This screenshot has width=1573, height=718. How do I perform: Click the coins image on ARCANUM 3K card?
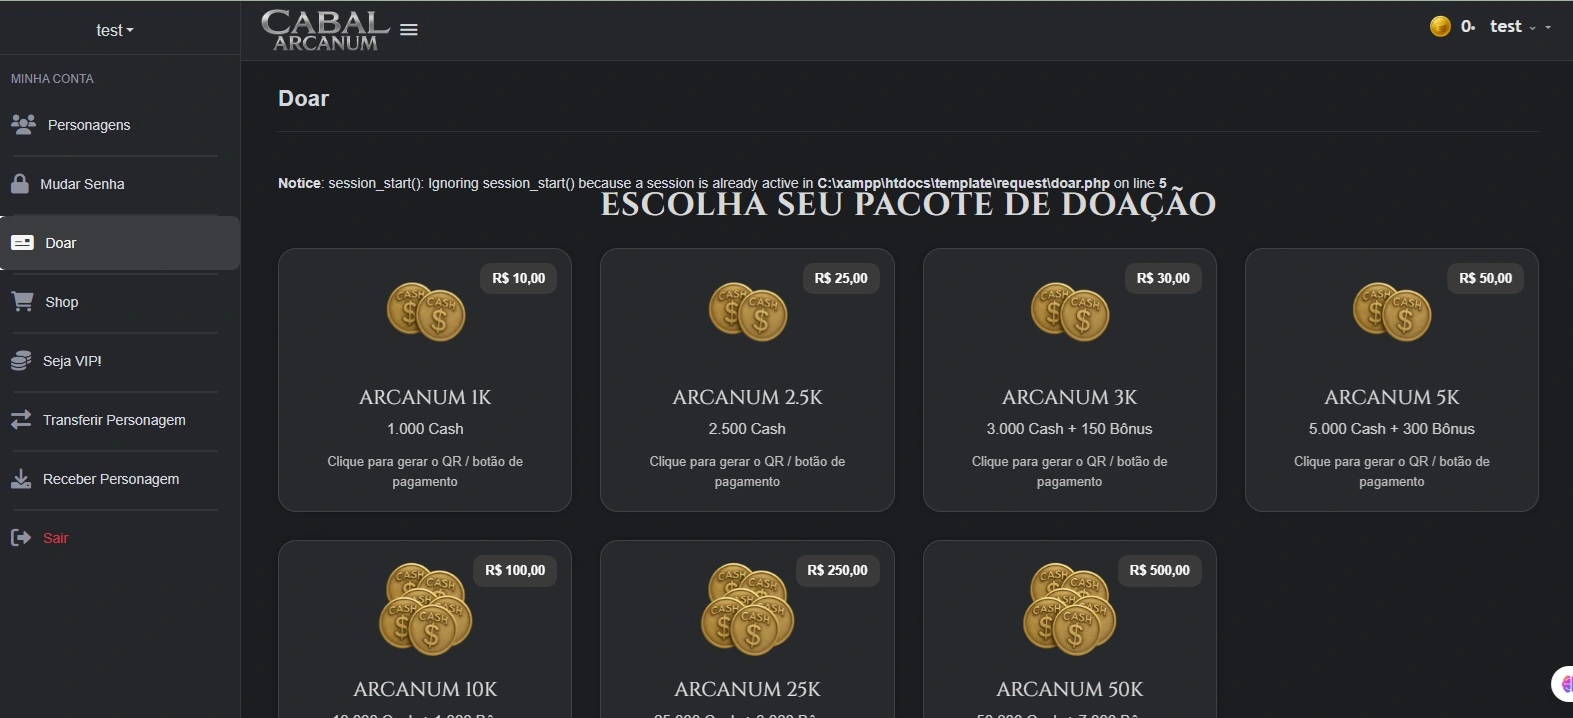coord(1070,311)
